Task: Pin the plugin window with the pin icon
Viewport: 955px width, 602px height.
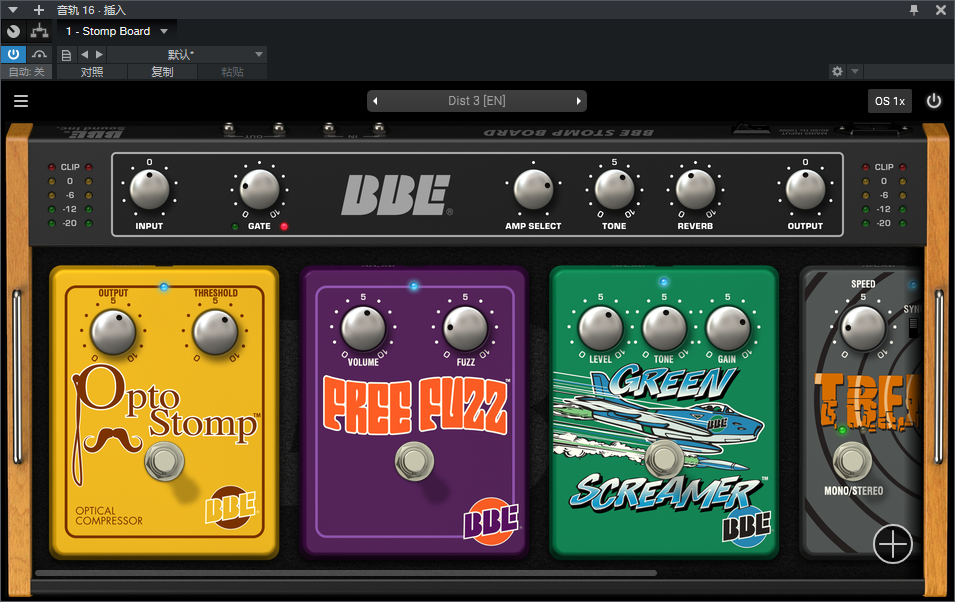Action: coord(914,10)
